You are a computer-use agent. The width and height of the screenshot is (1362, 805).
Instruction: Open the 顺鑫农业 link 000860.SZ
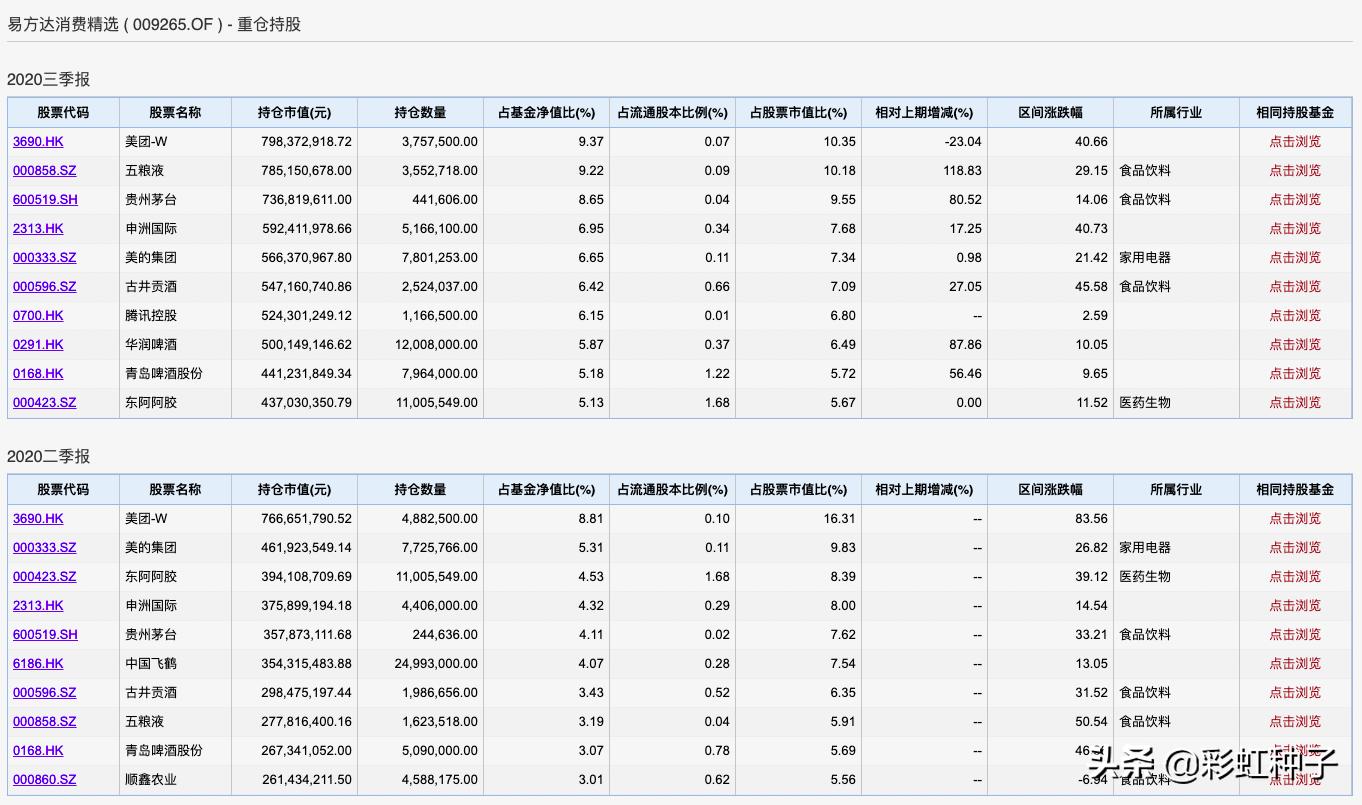click(44, 779)
